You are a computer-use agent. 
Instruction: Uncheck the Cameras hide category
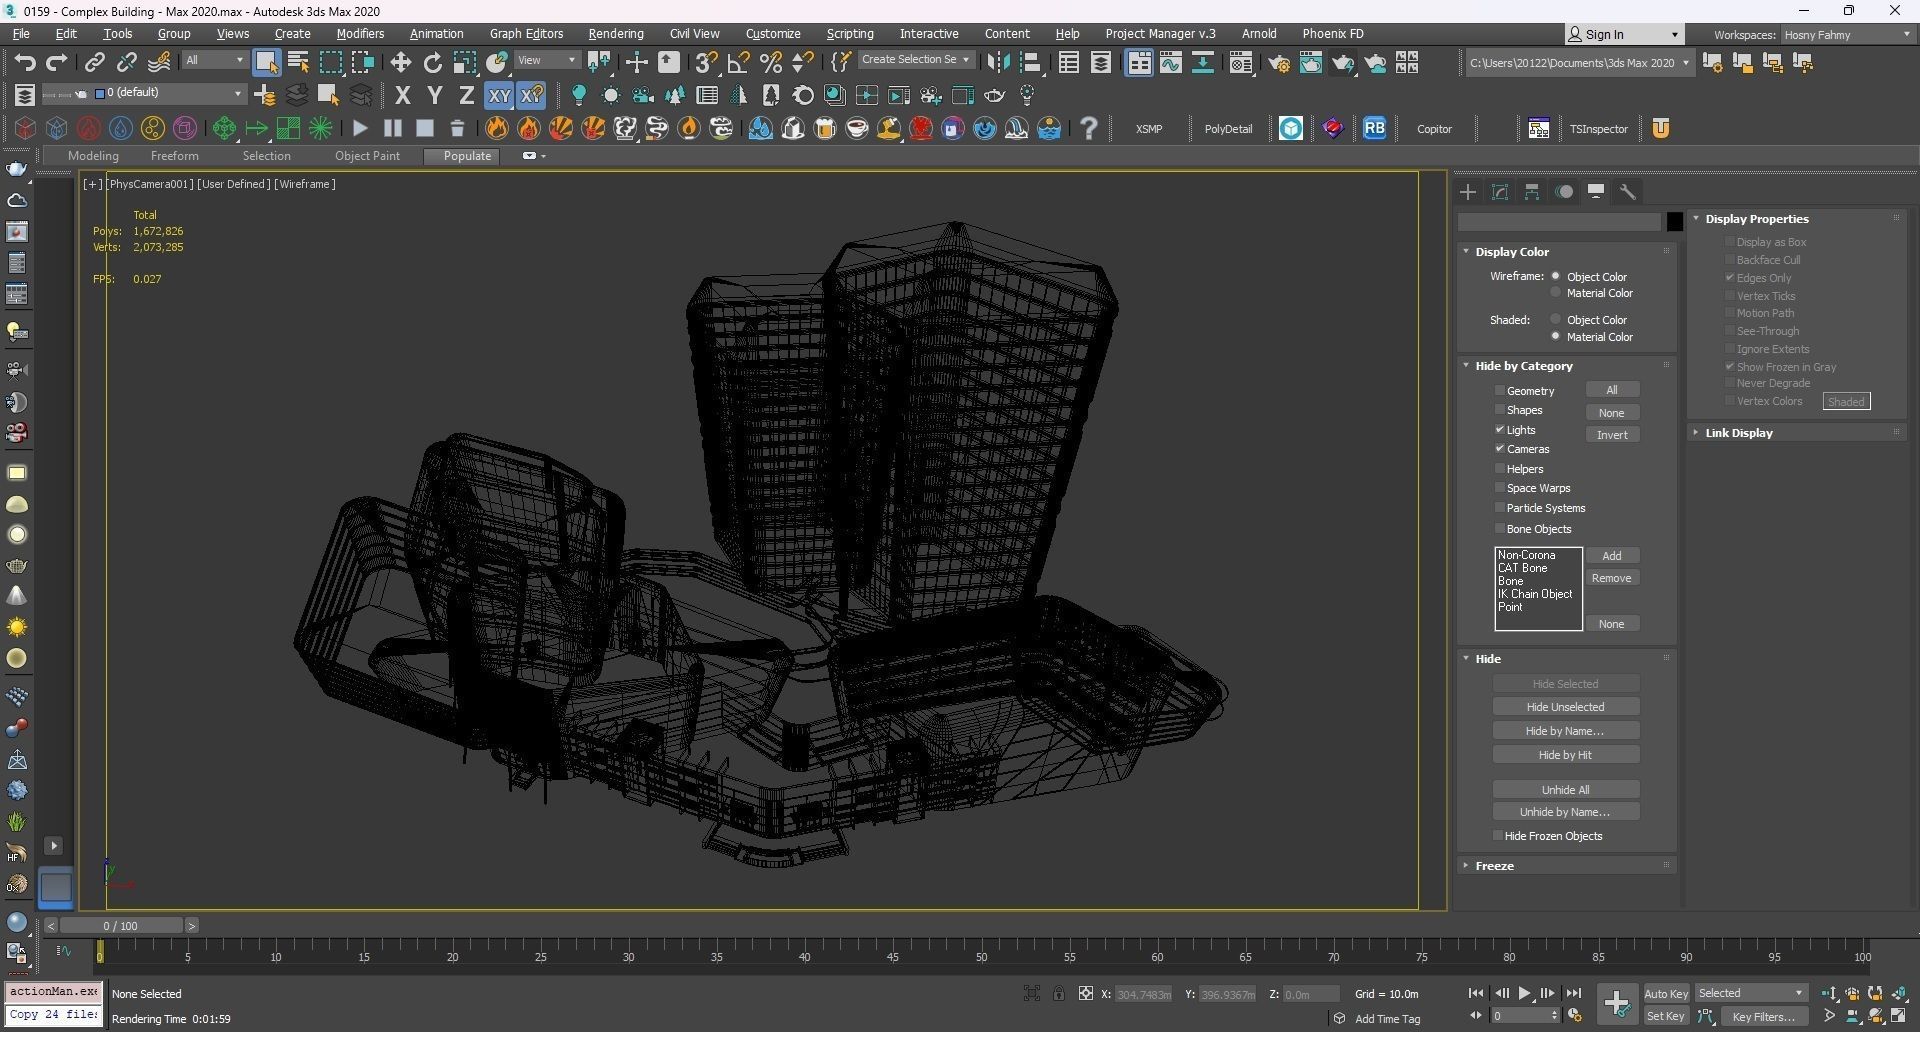1500,448
